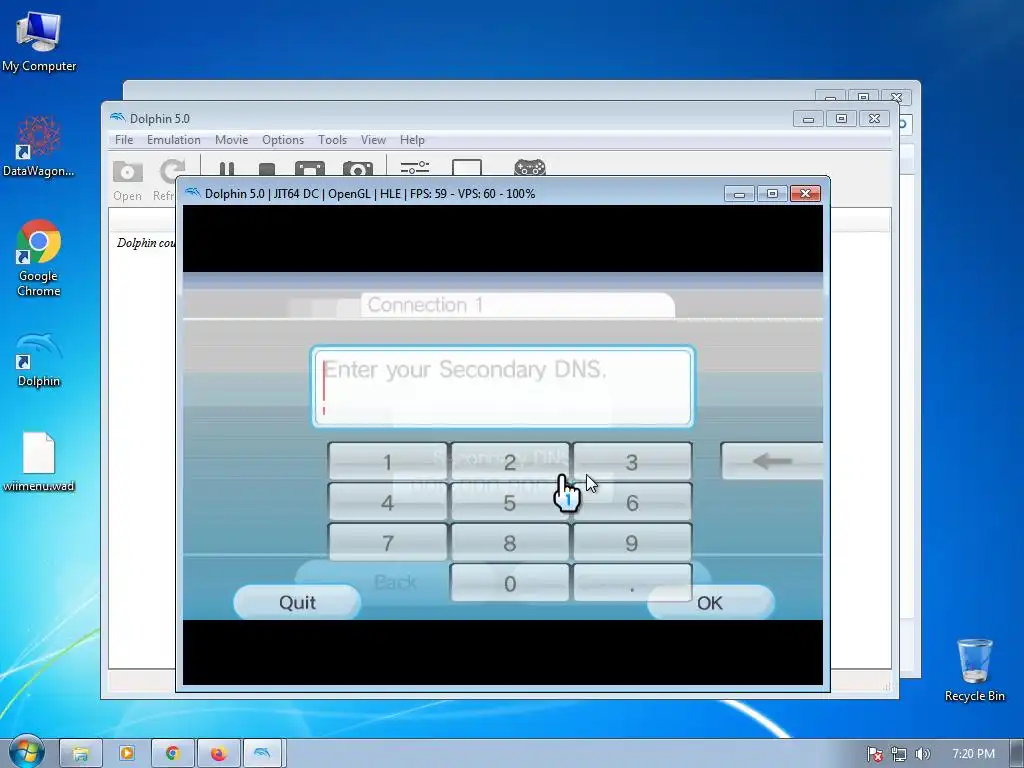
Task: Maximize the Dolphin game render window
Action: [772, 194]
